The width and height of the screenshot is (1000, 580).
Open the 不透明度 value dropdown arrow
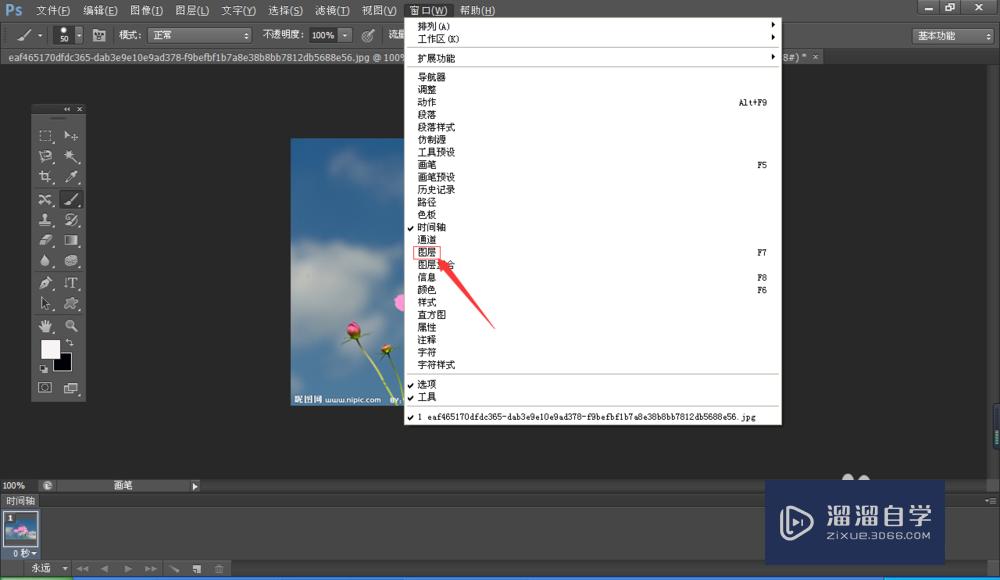coord(344,33)
